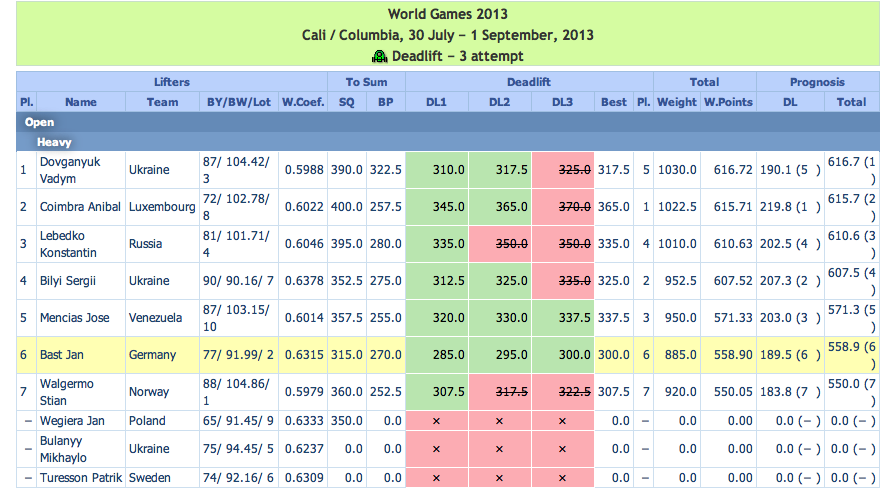The height and width of the screenshot is (494, 887).
Task: Open lifter Coimbra Anibal's entry
Action: click(x=78, y=207)
